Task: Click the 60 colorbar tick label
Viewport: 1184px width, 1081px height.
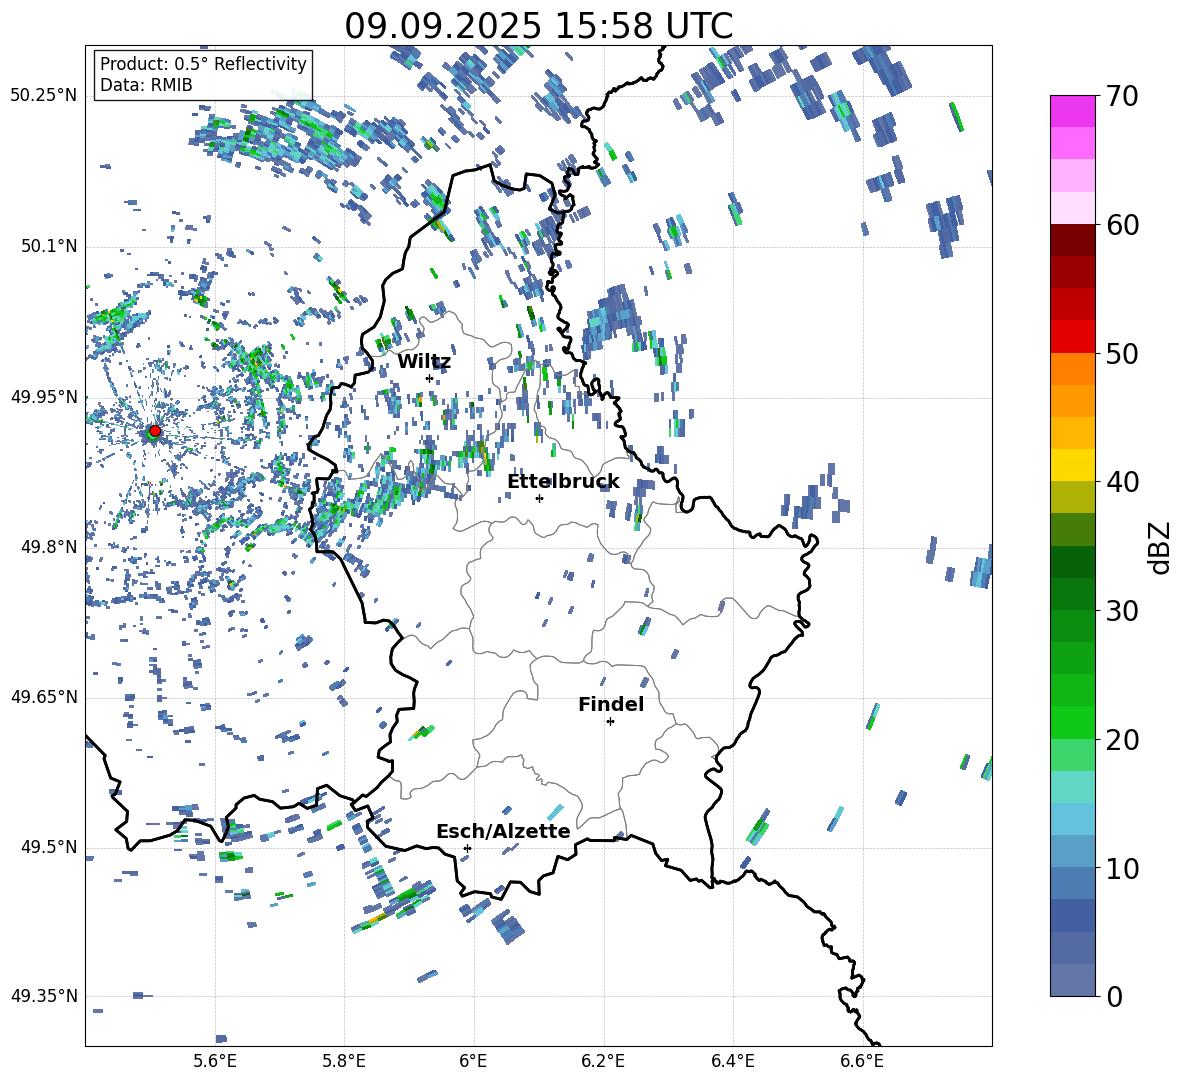Action: 1121,225
